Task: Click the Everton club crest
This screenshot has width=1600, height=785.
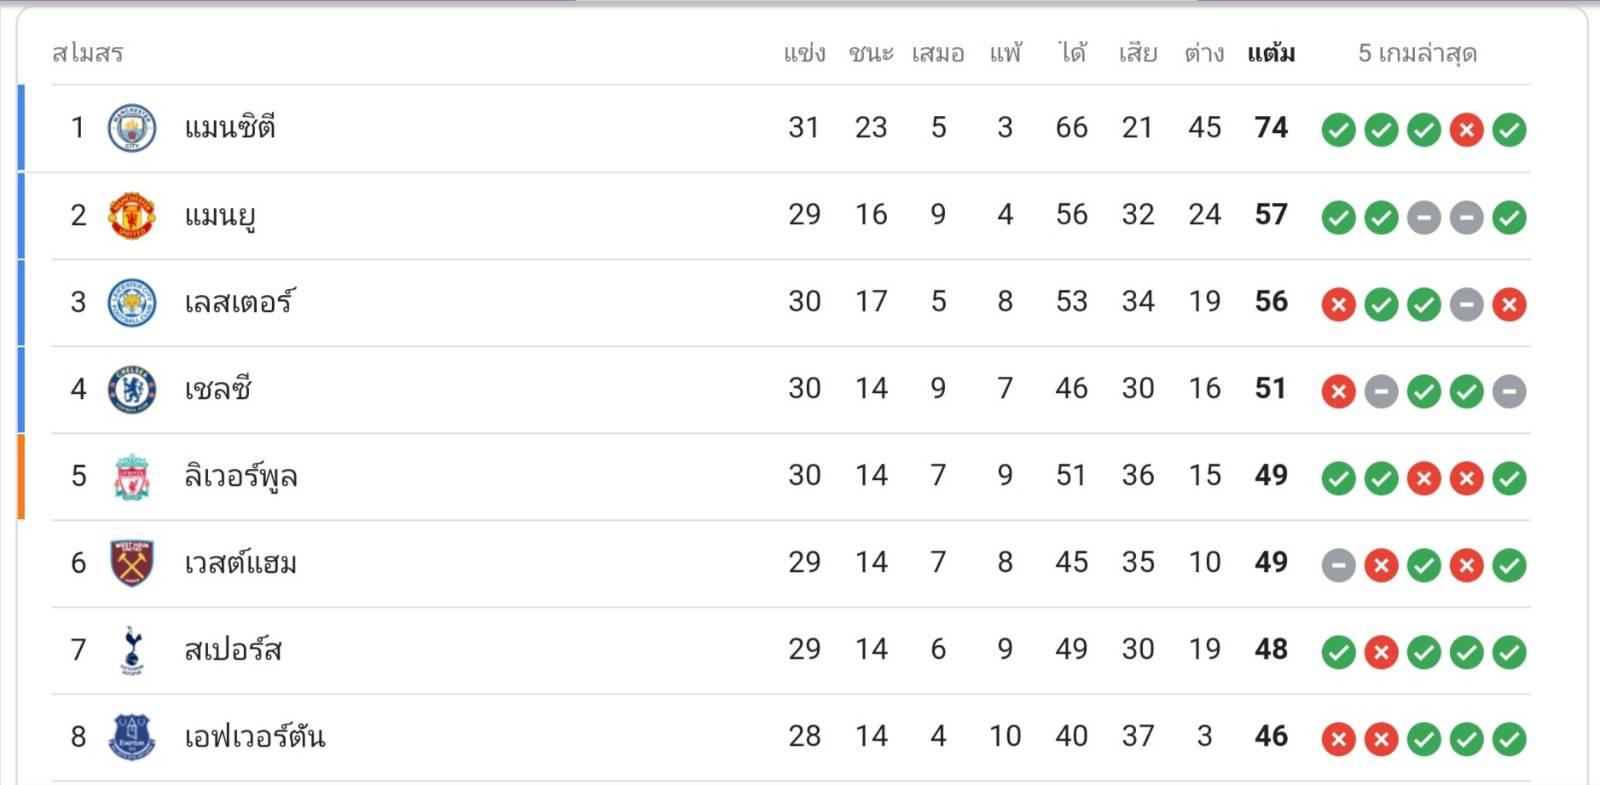Action: 132,737
